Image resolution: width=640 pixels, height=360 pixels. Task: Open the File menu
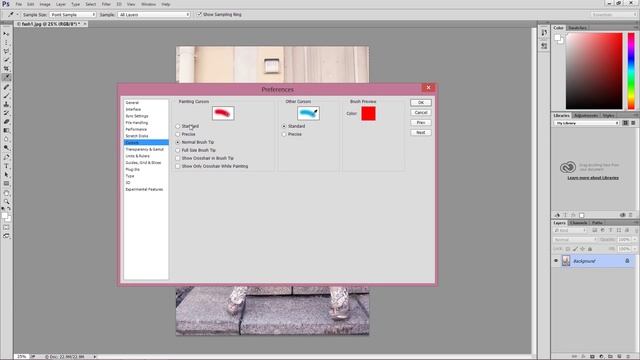pyautogui.click(x=19, y=4)
